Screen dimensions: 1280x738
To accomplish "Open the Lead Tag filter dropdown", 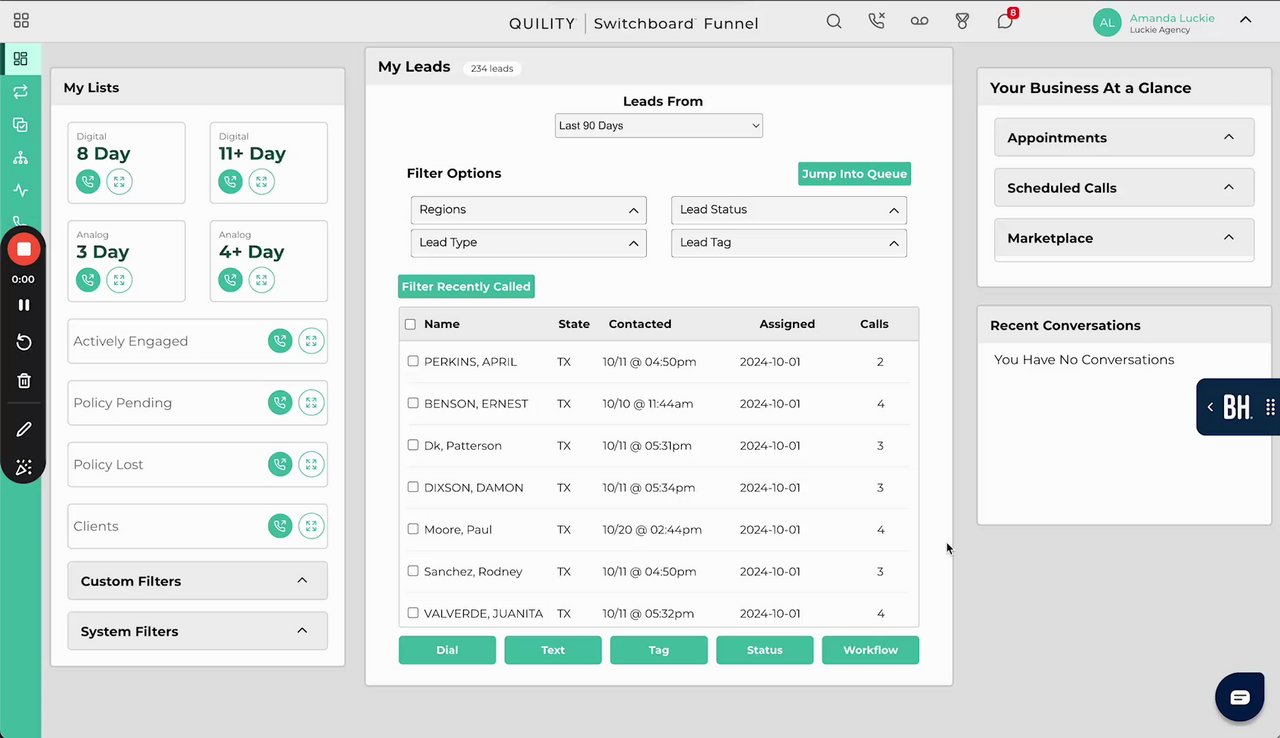I will coord(789,243).
